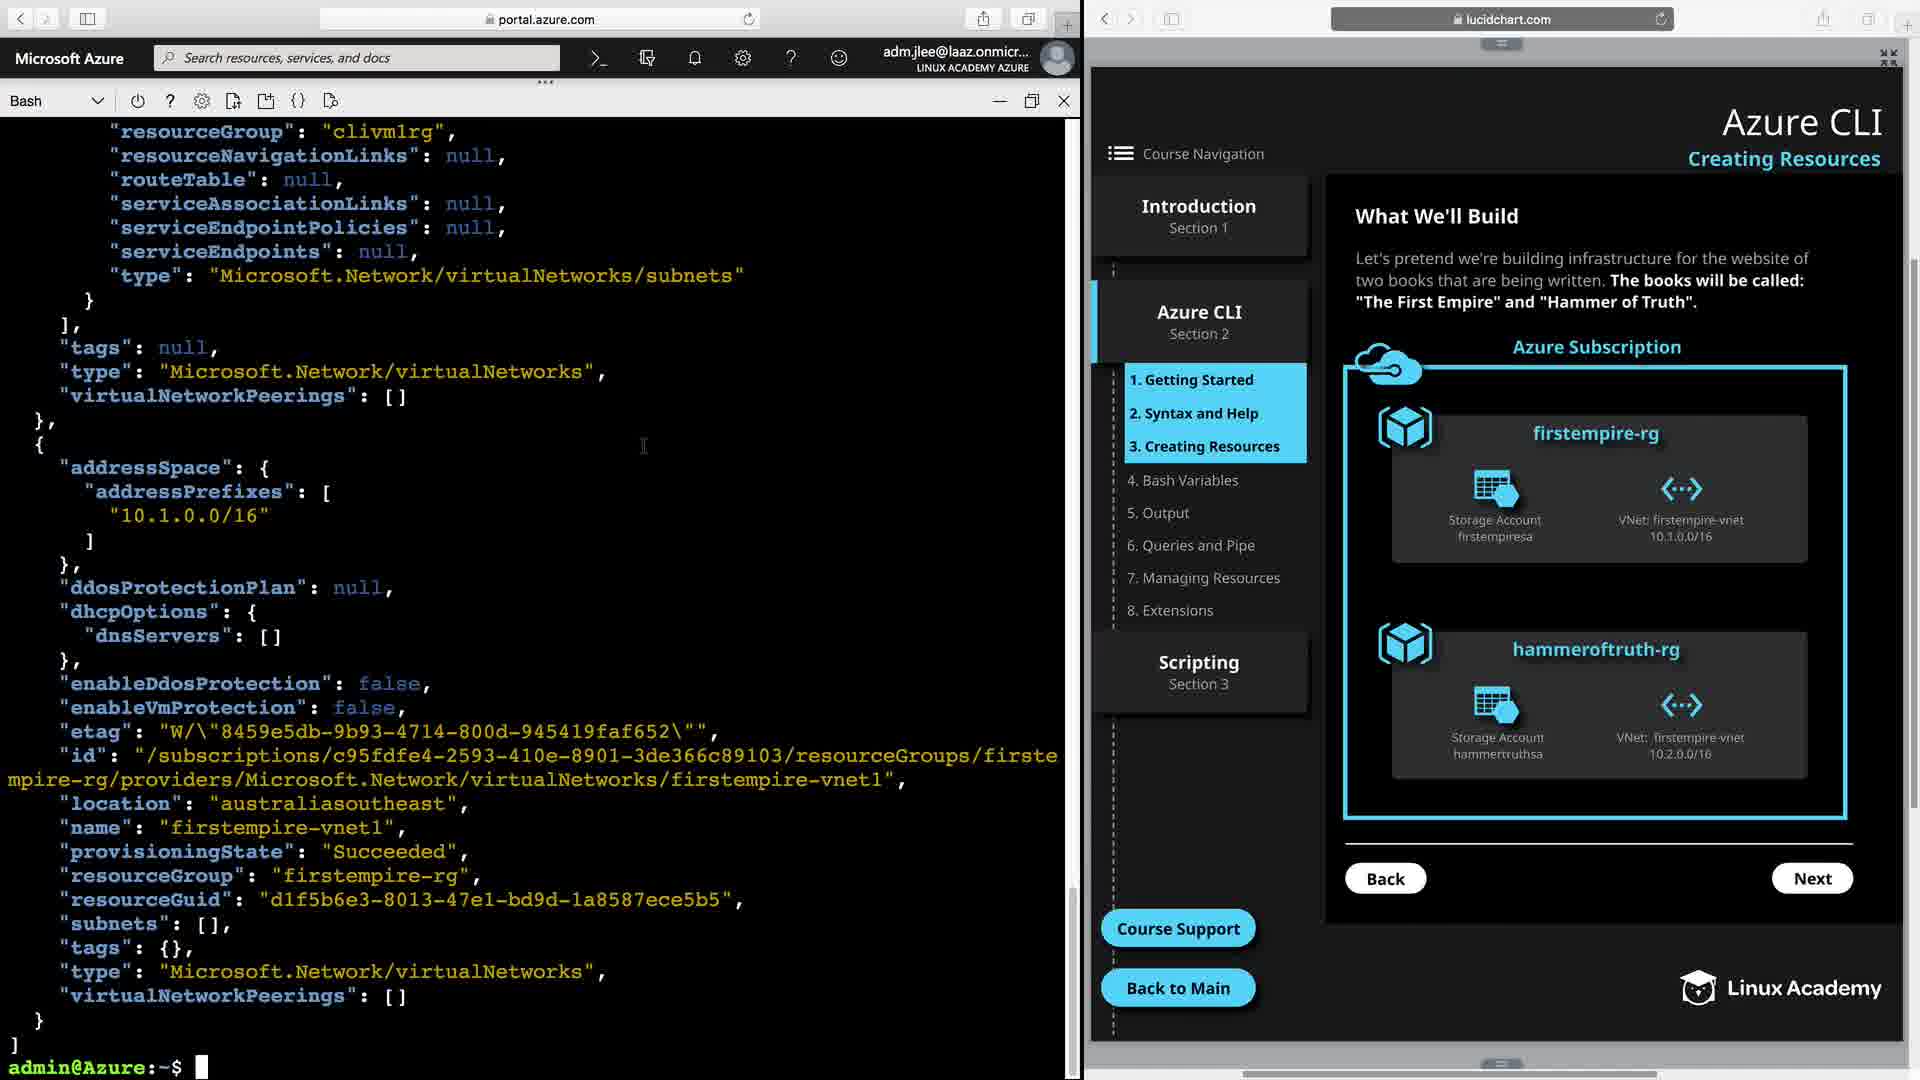Click the upload/download files icon
The width and height of the screenshot is (1920, 1080).
coord(233,101)
